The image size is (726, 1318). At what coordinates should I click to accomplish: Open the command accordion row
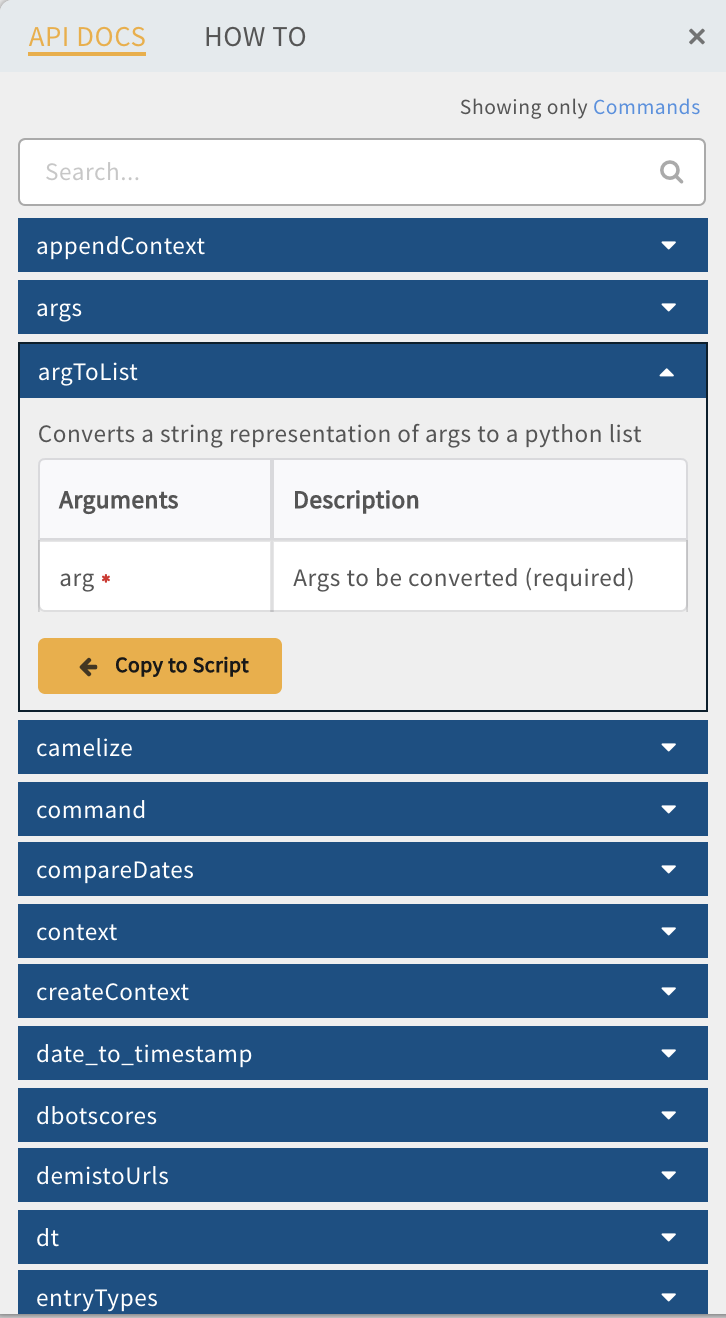tap(362, 809)
